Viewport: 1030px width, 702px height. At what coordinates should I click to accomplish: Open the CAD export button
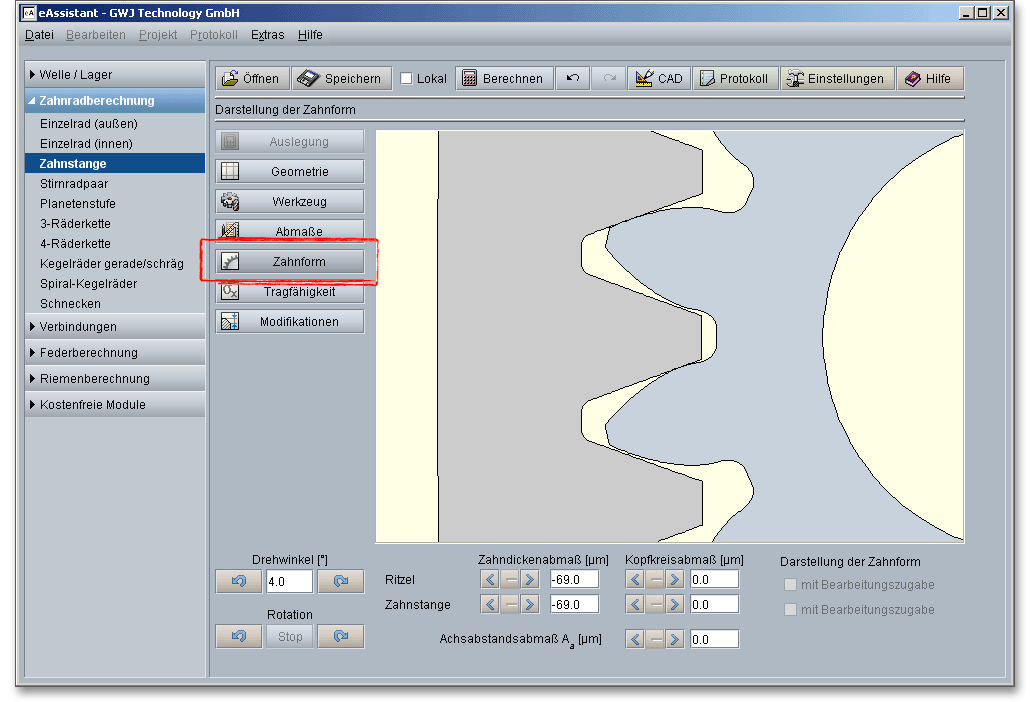tap(658, 79)
